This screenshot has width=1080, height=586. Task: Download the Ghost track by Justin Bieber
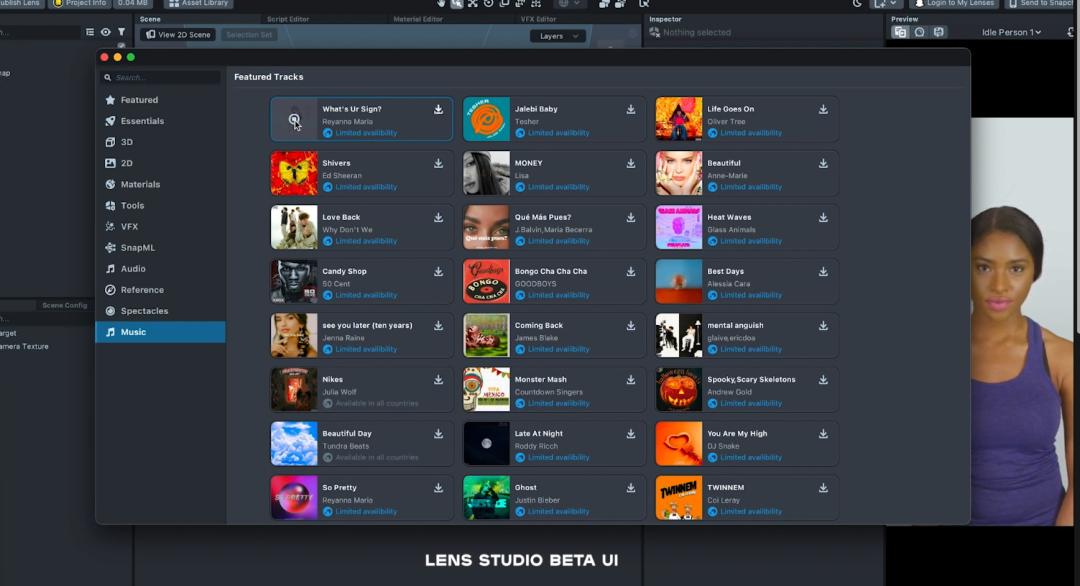630,488
